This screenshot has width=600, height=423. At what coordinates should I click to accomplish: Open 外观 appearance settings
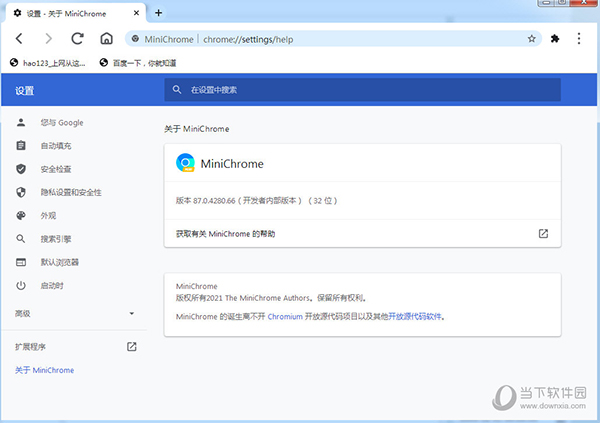[x=48, y=216]
